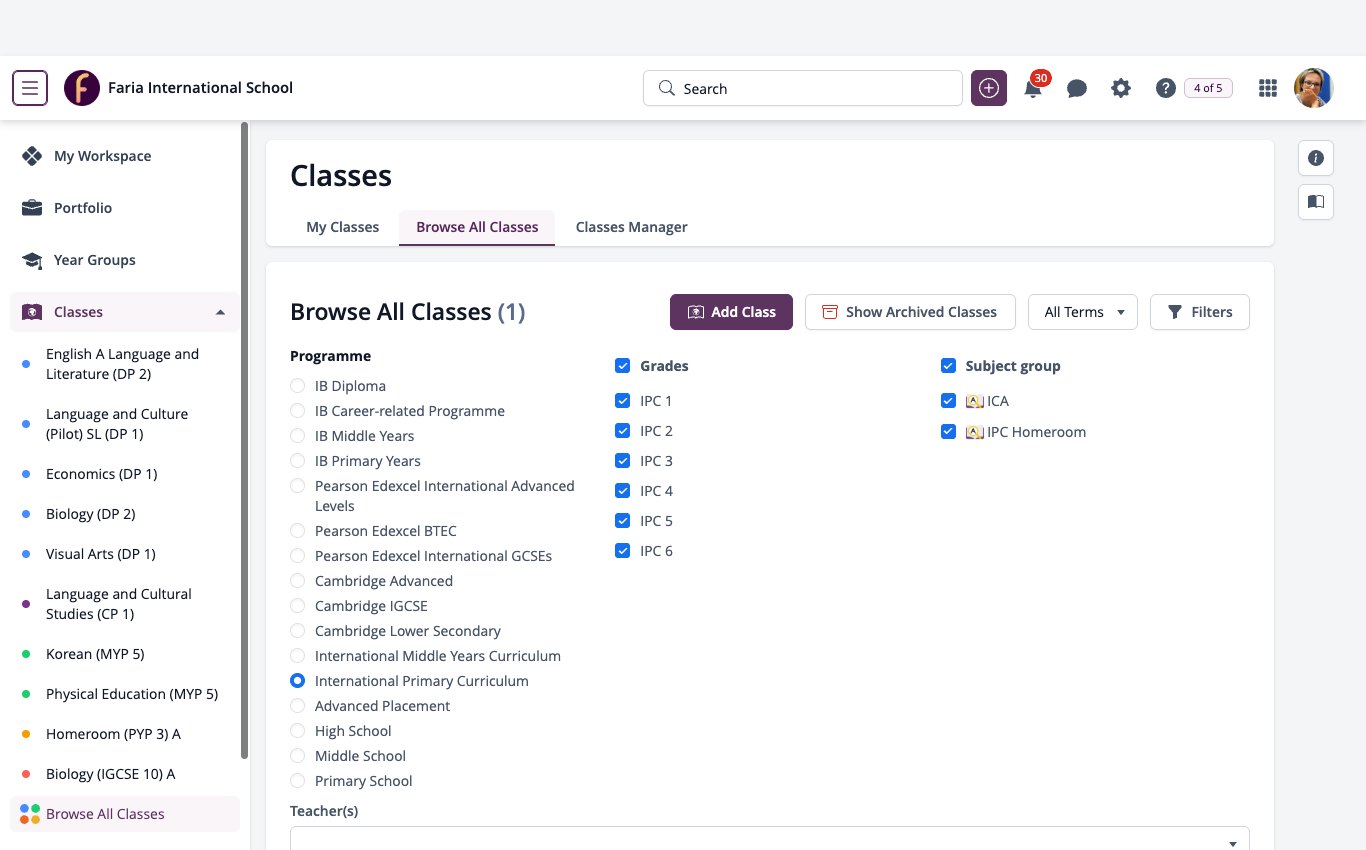Click the notifications bell icon
Viewport: 1366px width, 850px height.
(1033, 89)
